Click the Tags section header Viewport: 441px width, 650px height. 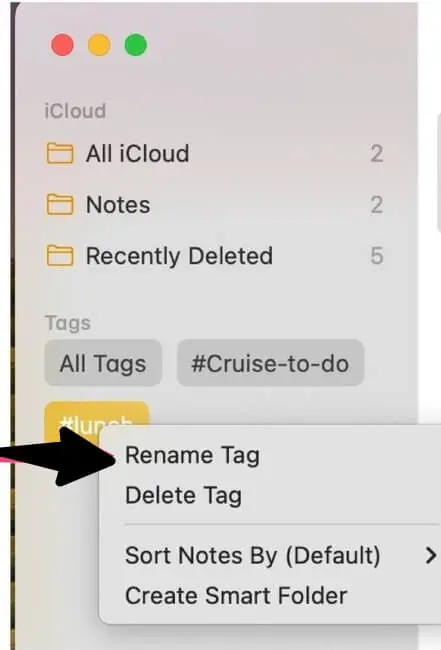[68, 323]
